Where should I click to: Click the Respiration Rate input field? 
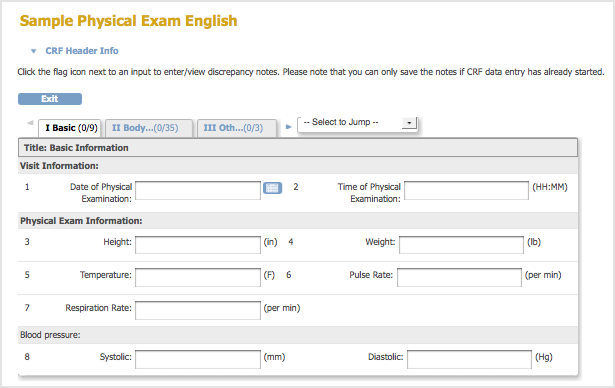click(x=198, y=310)
